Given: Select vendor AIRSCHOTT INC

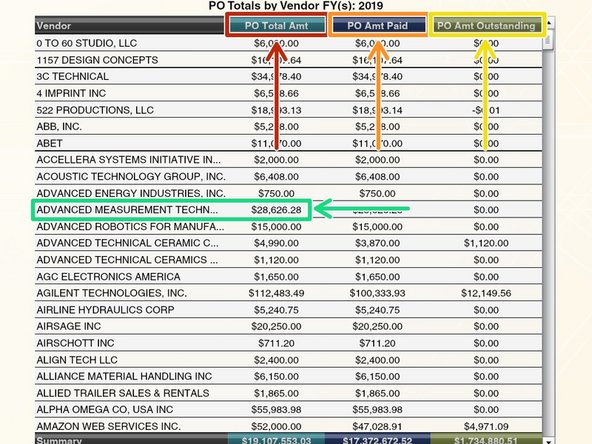Looking at the screenshot, I should [75, 343].
